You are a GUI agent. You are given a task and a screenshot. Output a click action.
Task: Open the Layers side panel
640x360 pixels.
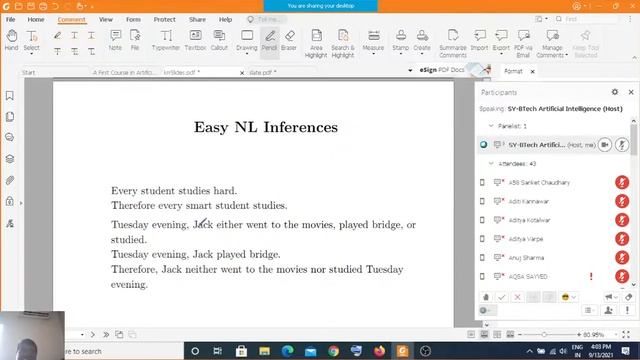click(x=10, y=159)
